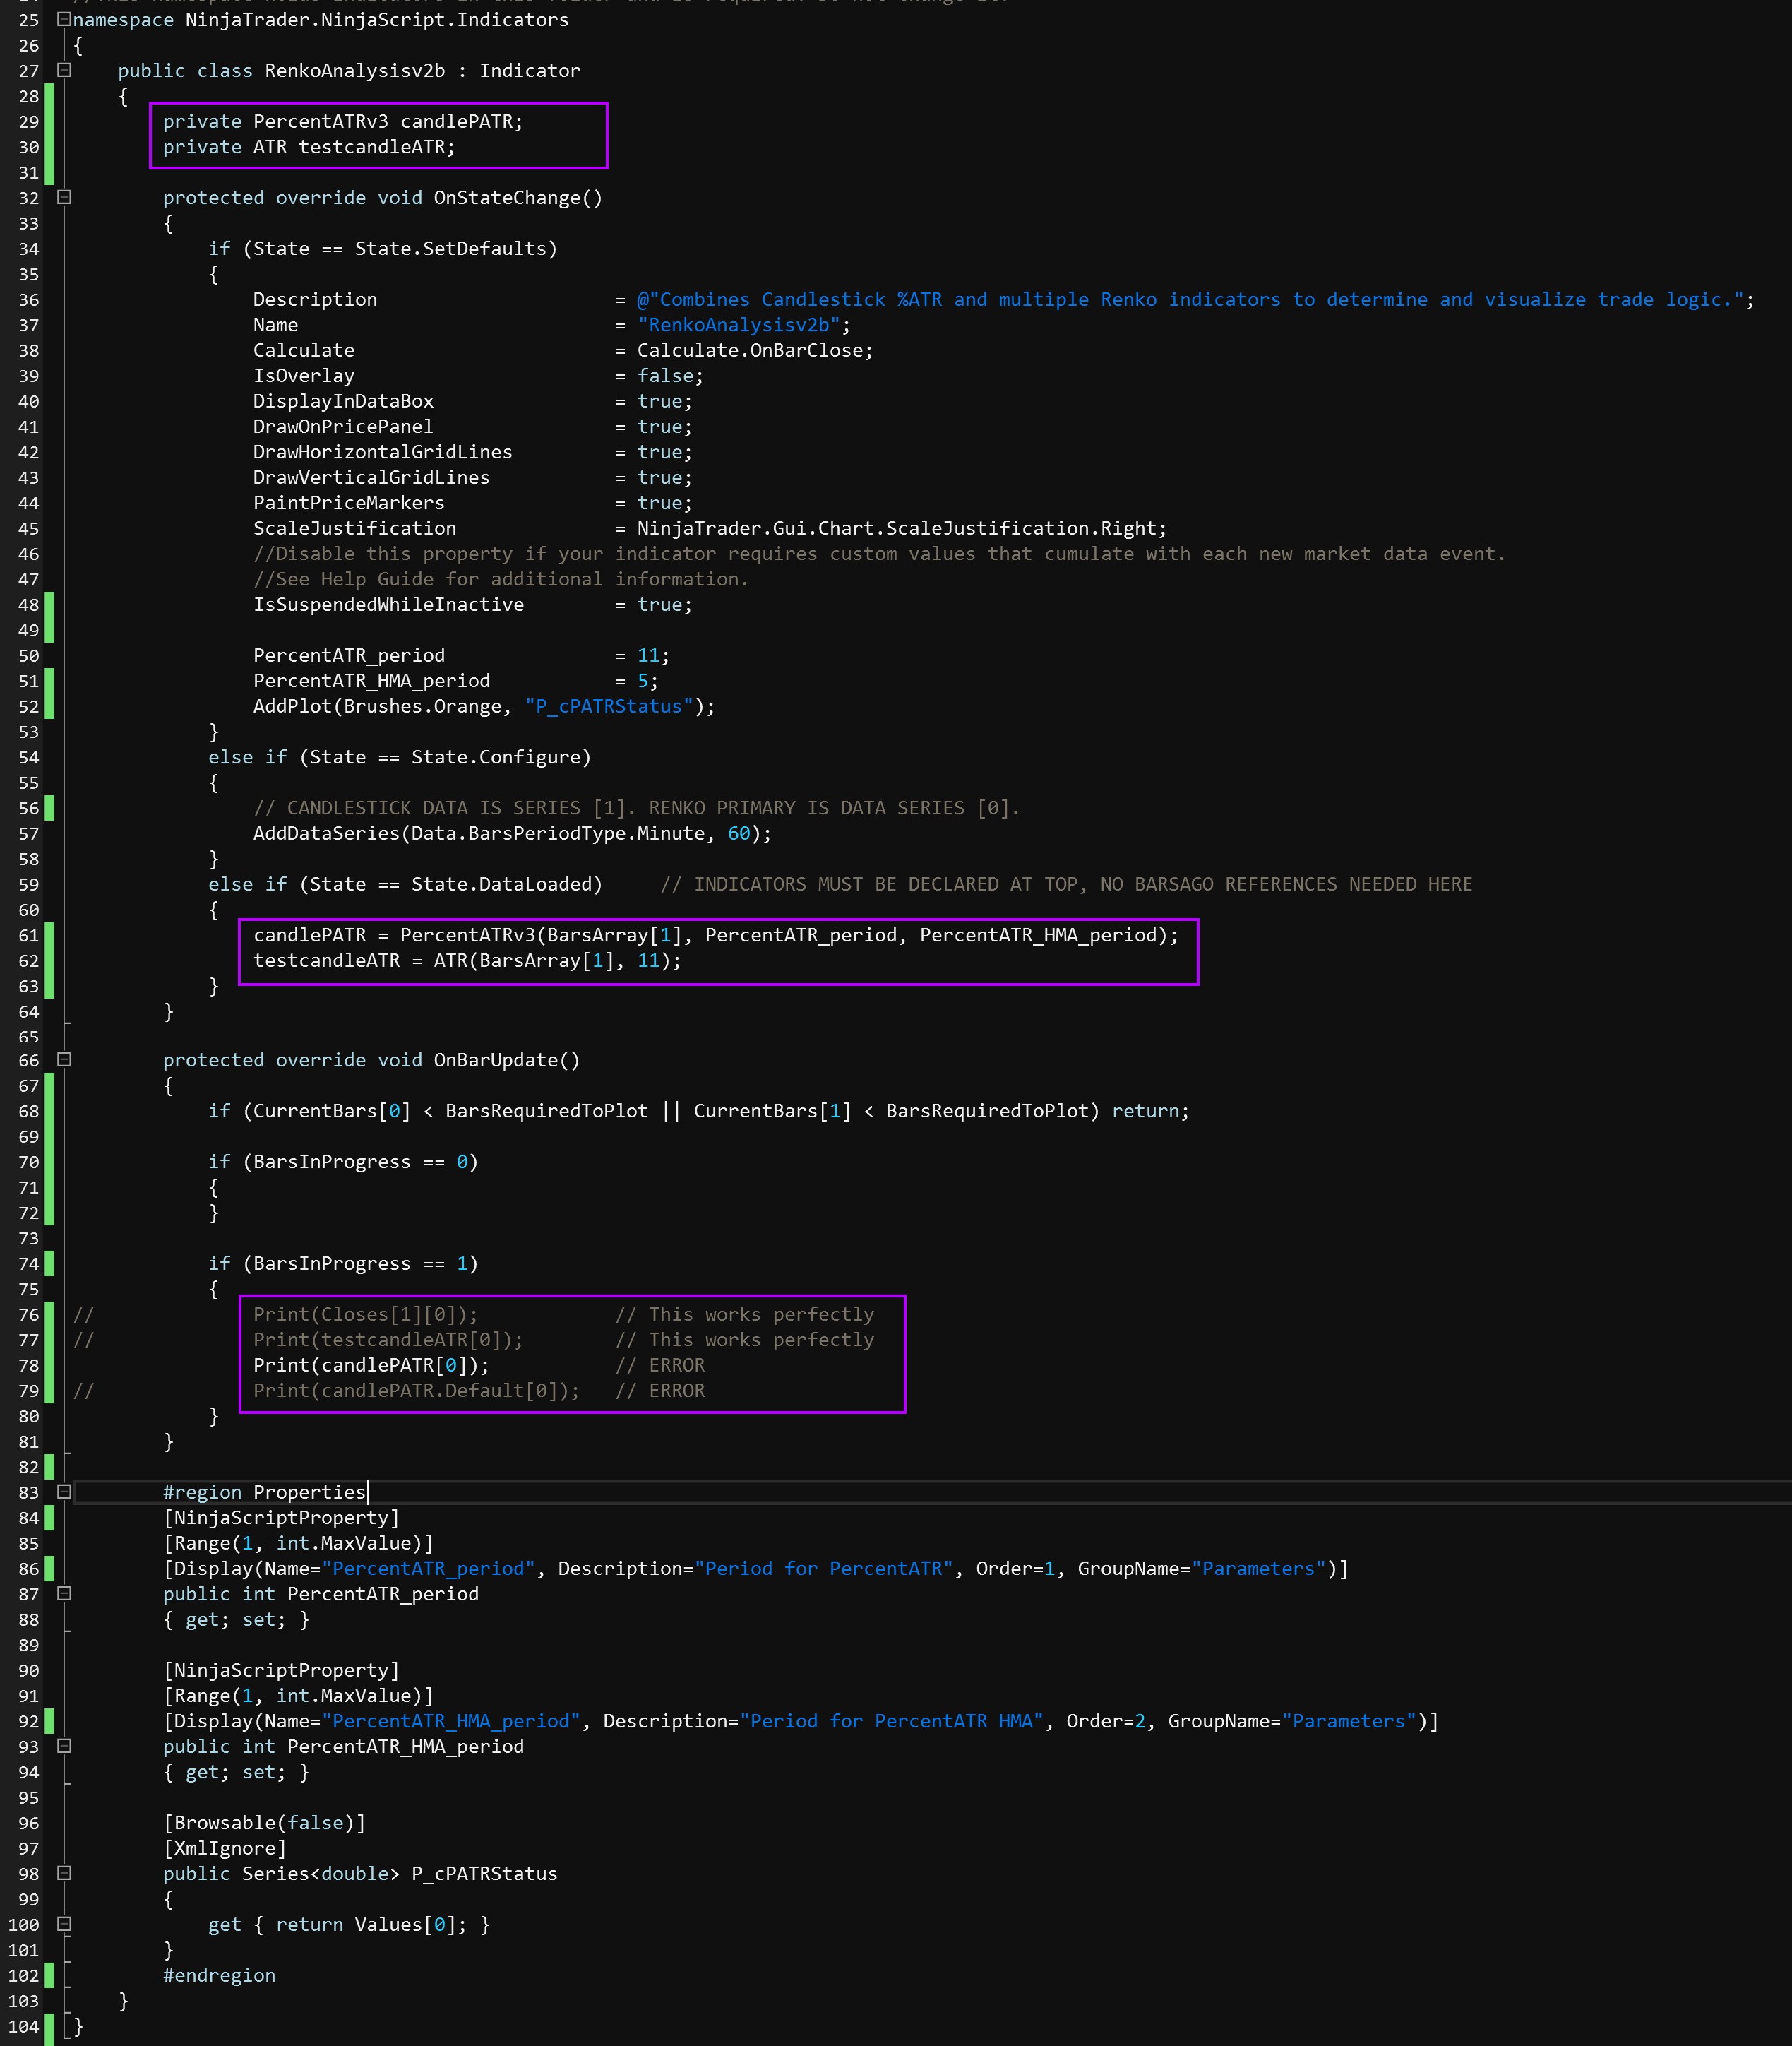Place cursor after #region Properties text
The height and width of the screenshot is (2046, 1792).
(368, 1491)
